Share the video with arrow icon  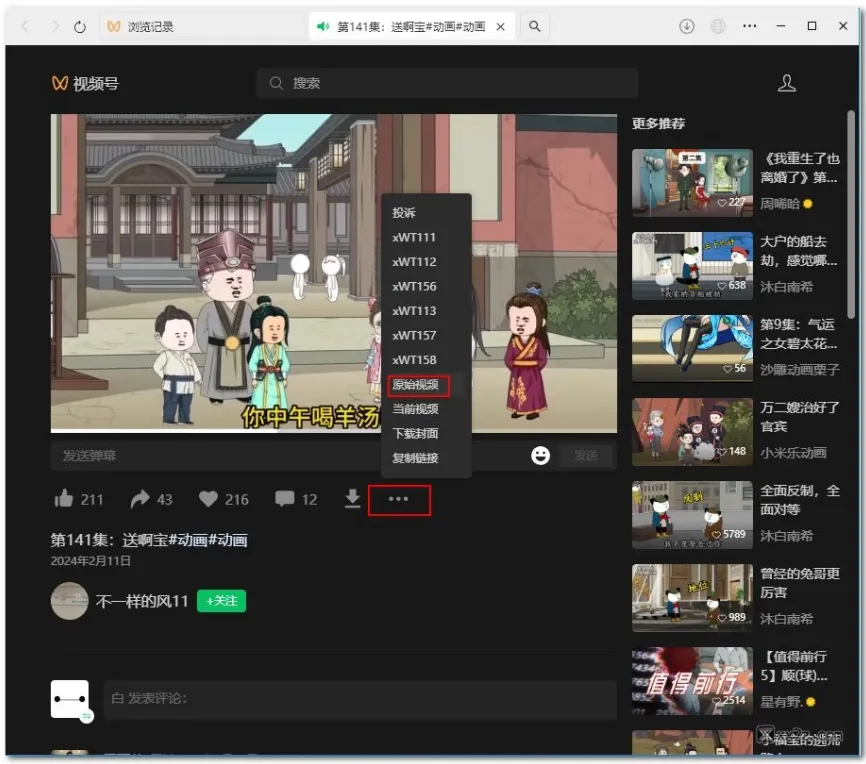point(140,499)
